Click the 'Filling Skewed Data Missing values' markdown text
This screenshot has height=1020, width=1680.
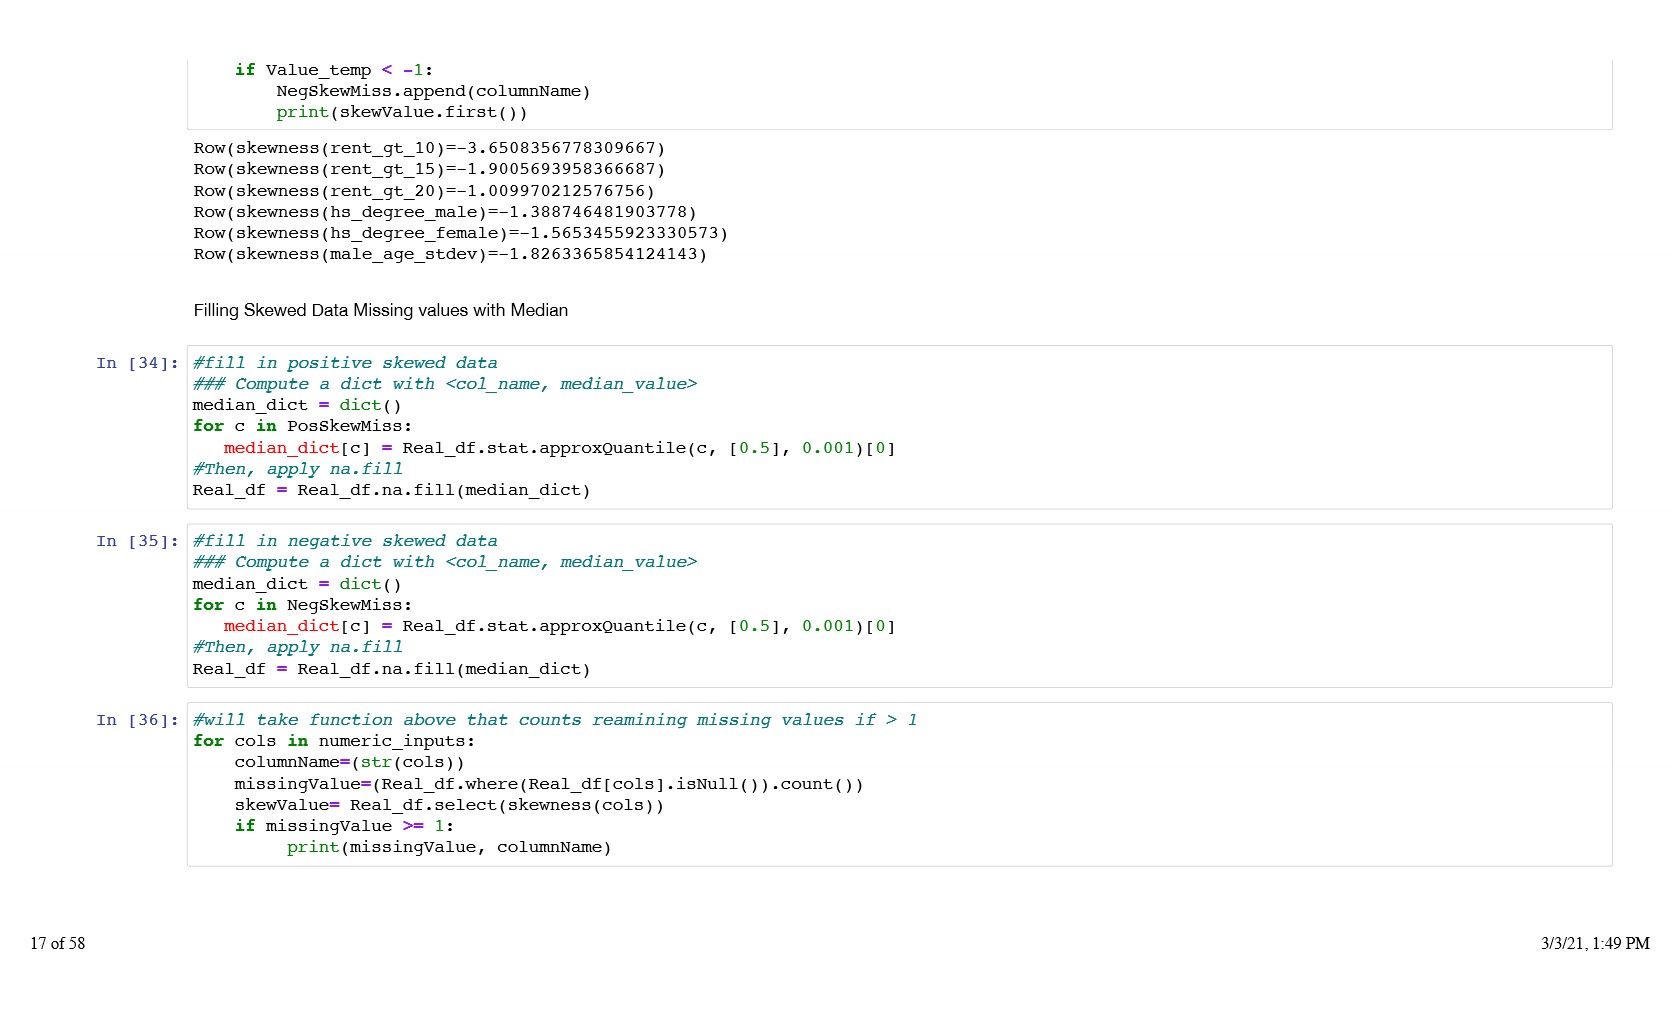[380, 310]
